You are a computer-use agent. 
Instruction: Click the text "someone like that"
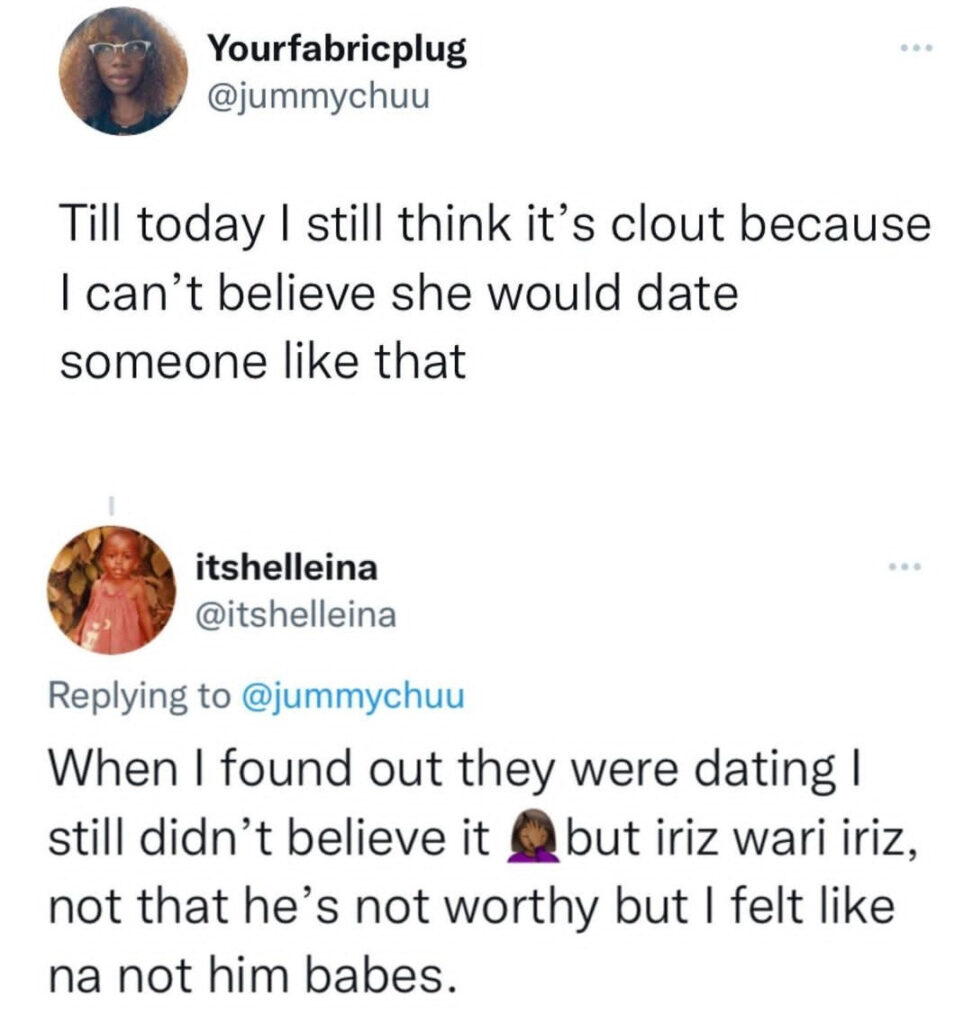(263, 361)
